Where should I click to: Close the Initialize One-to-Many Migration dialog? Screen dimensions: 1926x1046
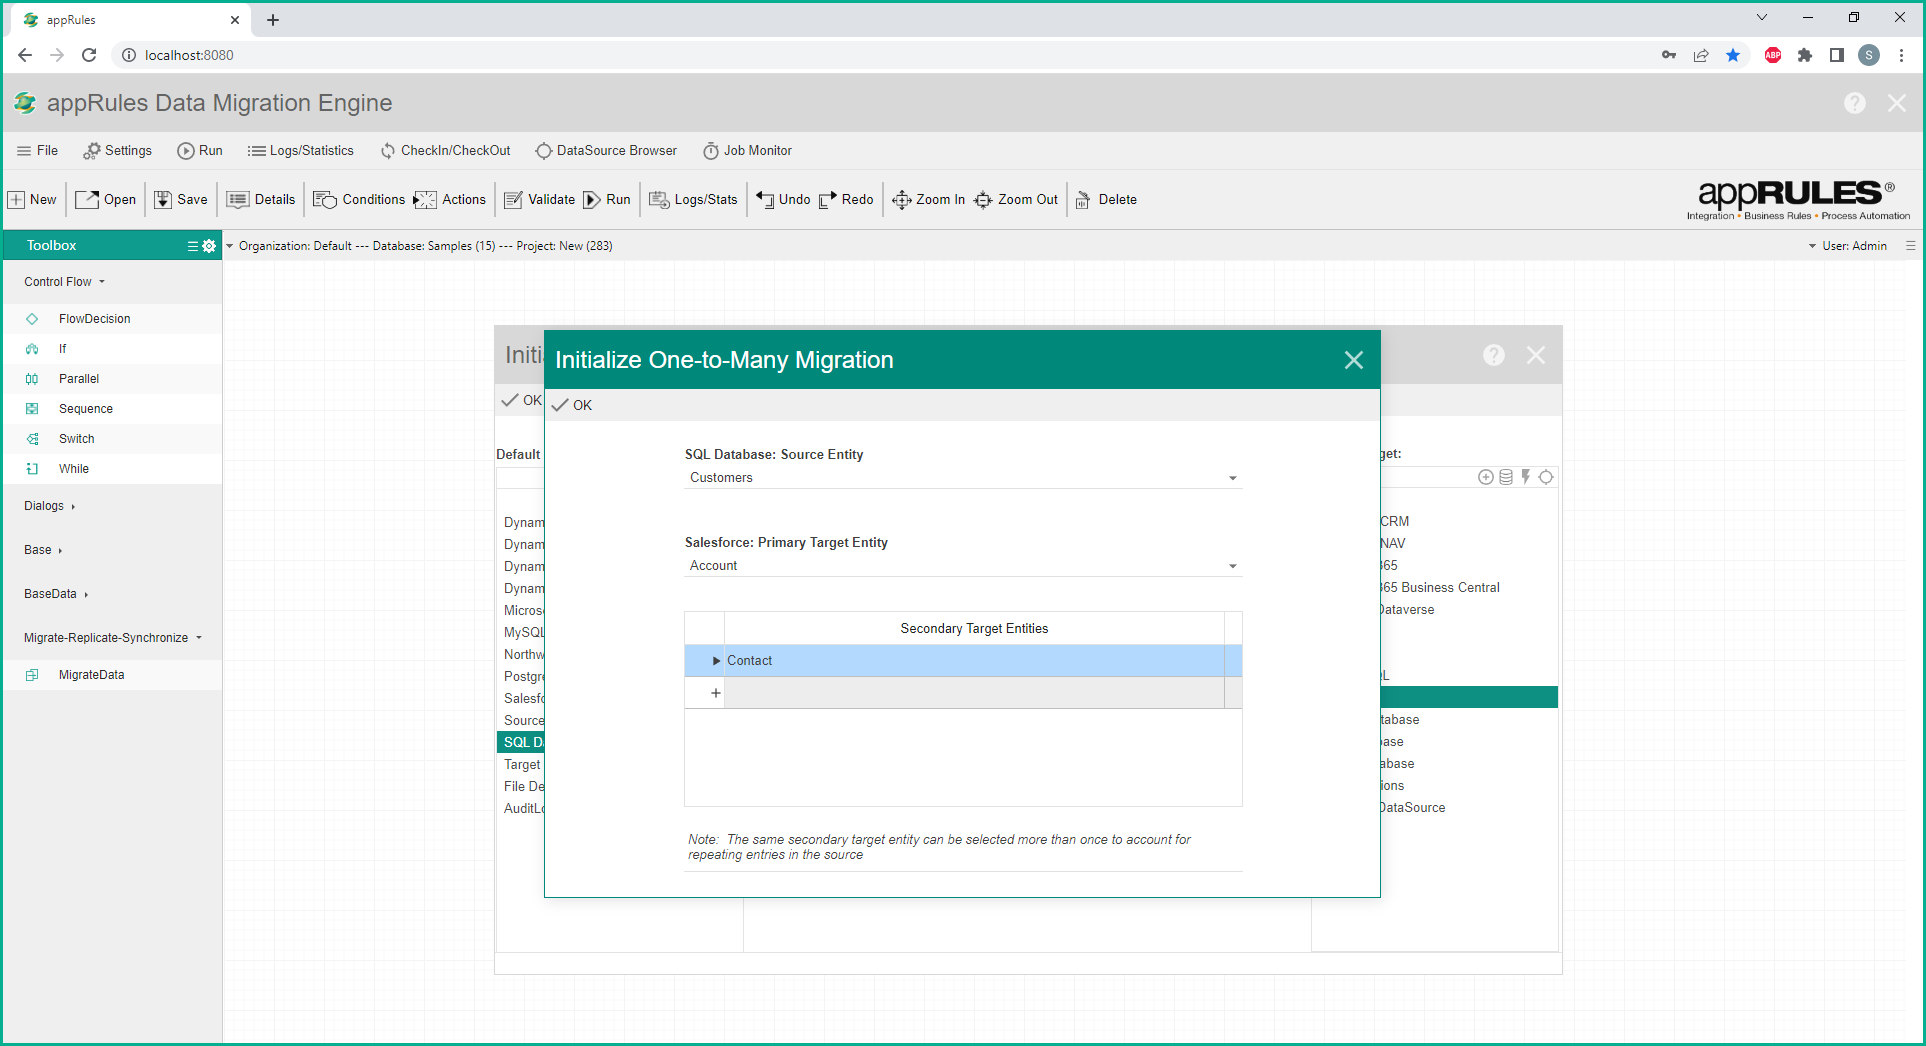coord(1353,360)
